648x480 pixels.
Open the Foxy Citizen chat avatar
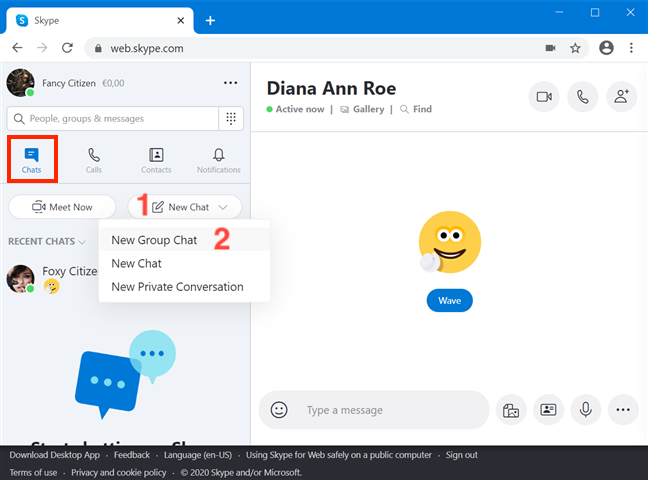click(20, 279)
